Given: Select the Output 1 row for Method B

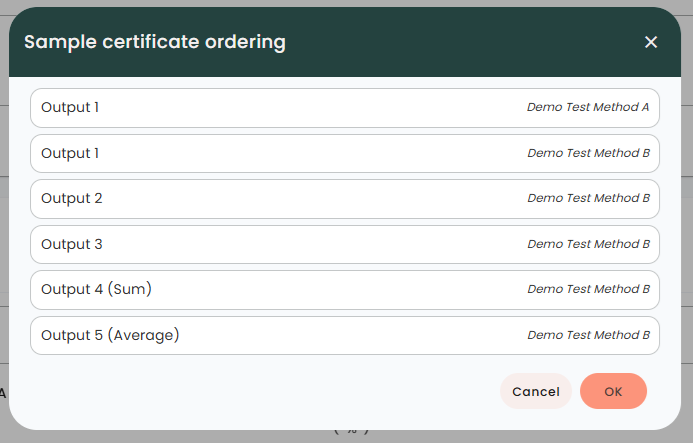Looking at the screenshot, I should pyautogui.click(x=345, y=153).
